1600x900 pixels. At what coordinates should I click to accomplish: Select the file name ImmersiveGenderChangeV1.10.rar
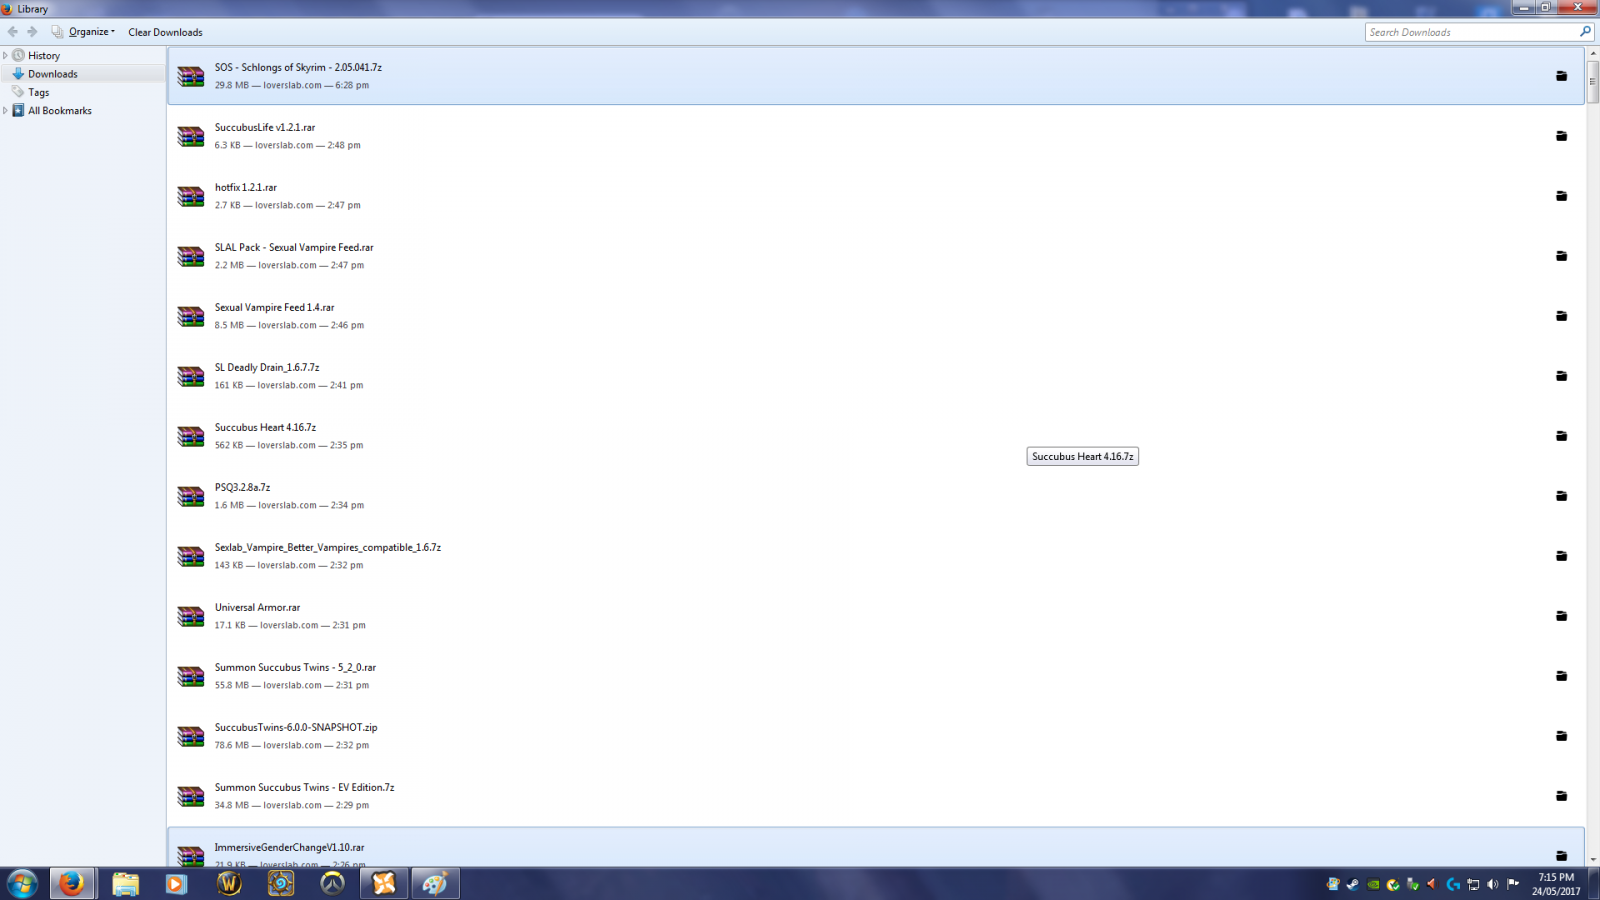[x=289, y=848]
